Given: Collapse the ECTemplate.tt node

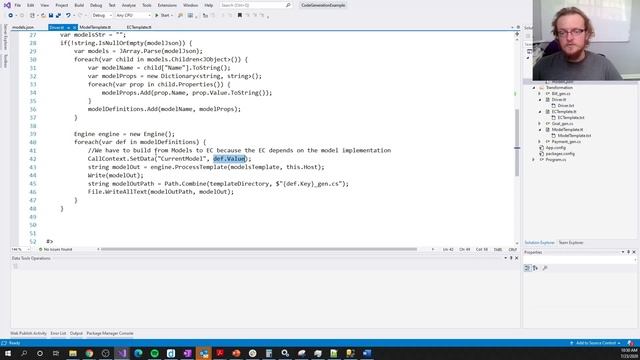Looking at the screenshot, I should tap(540, 111).
